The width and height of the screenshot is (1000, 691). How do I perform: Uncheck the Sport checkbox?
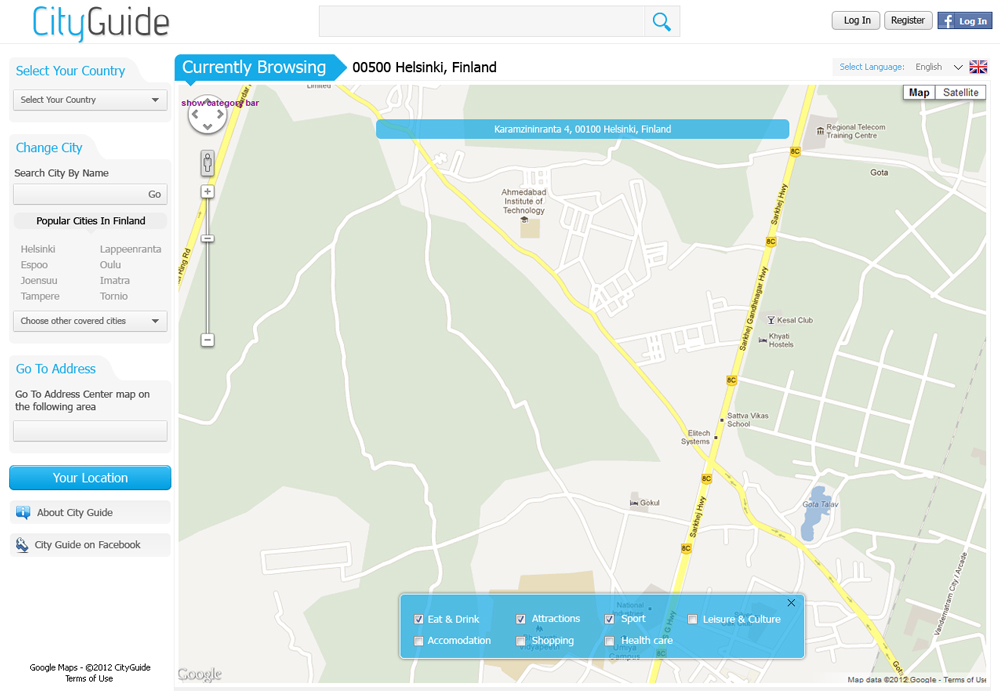click(x=610, y=620)
